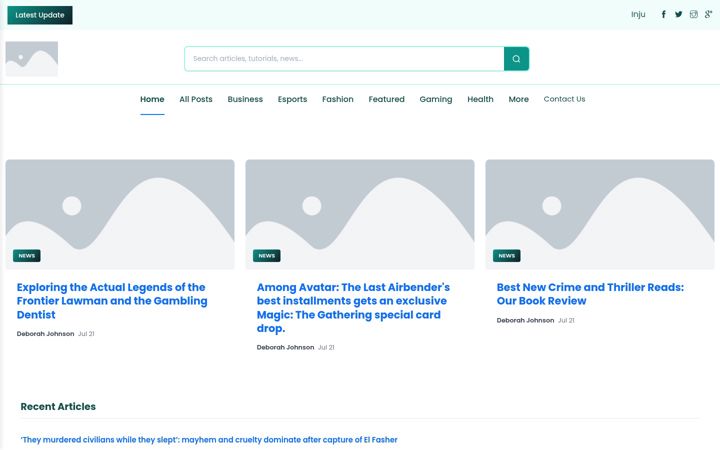
Task: Expand the More navigation menu
Action: (x=518, y=99)
